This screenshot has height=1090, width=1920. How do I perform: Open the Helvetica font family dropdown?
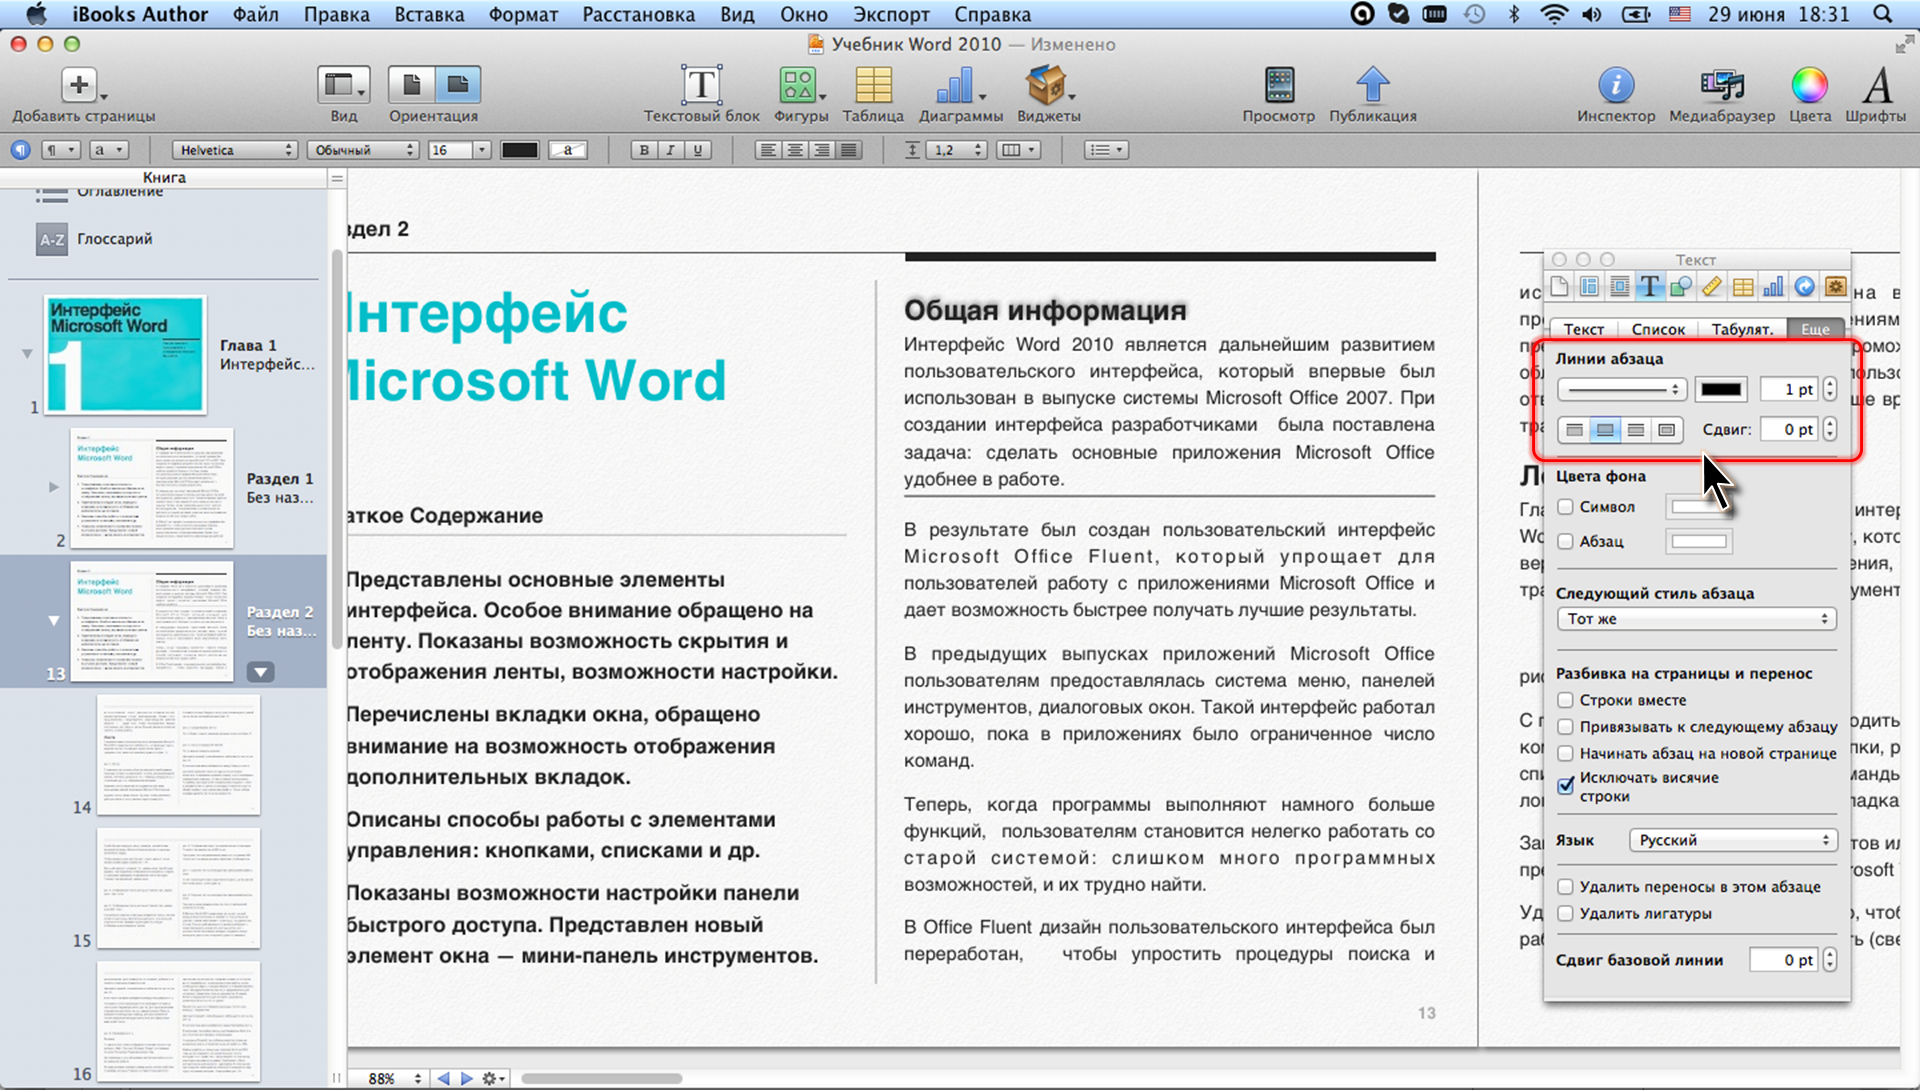tap(235, 150)
